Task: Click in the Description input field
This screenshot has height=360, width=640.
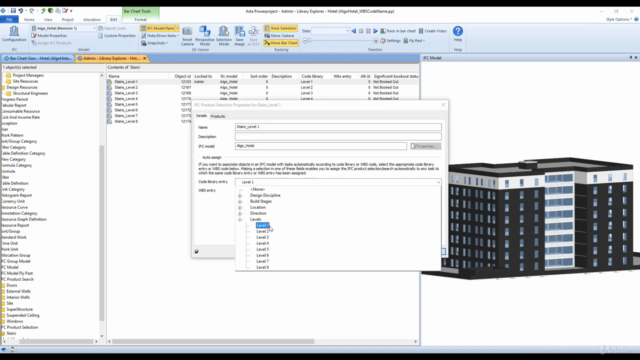Action: (x=338, y=137)
